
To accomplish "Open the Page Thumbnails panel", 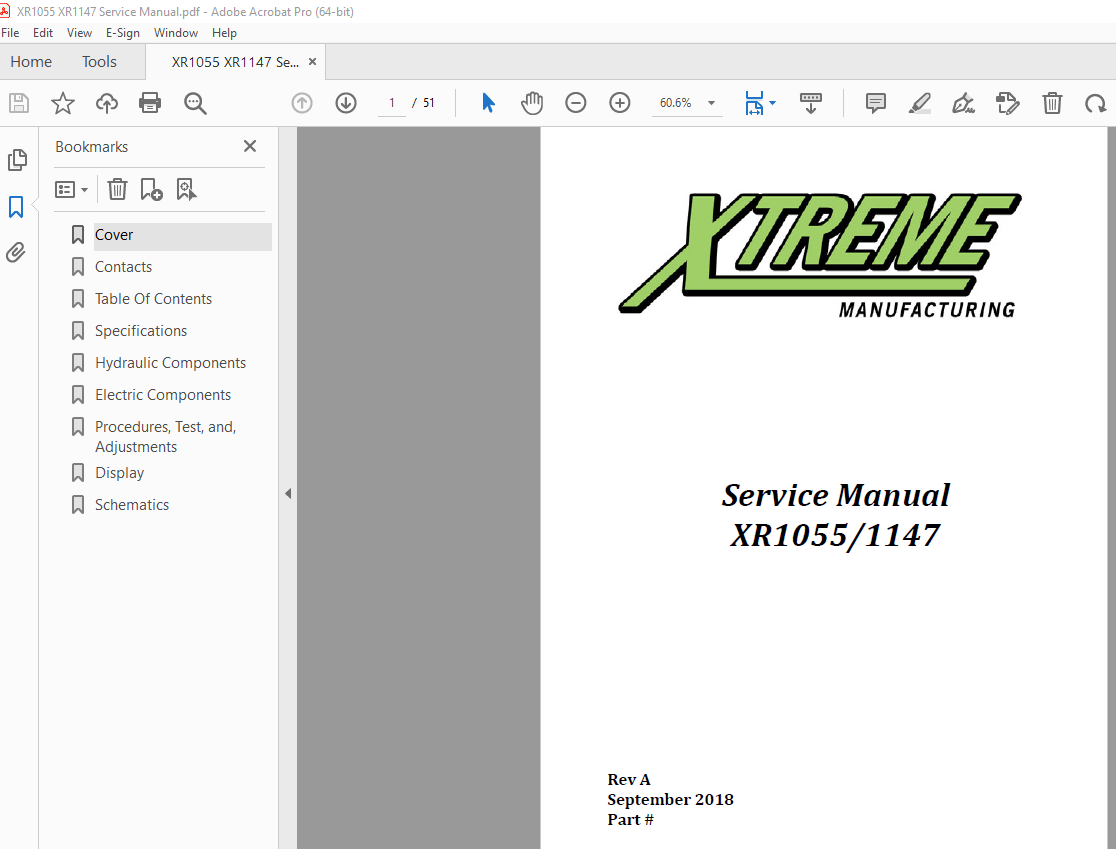I will 16,160.
